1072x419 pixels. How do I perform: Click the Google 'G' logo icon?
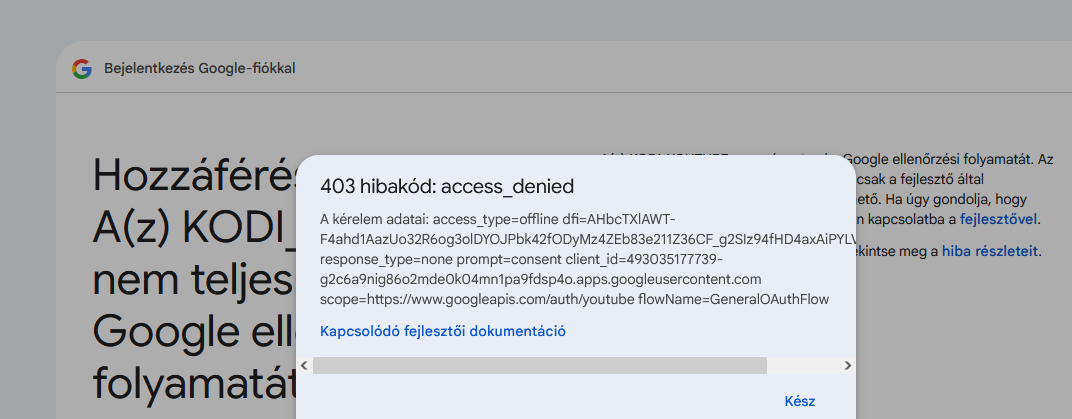[82, 68]
